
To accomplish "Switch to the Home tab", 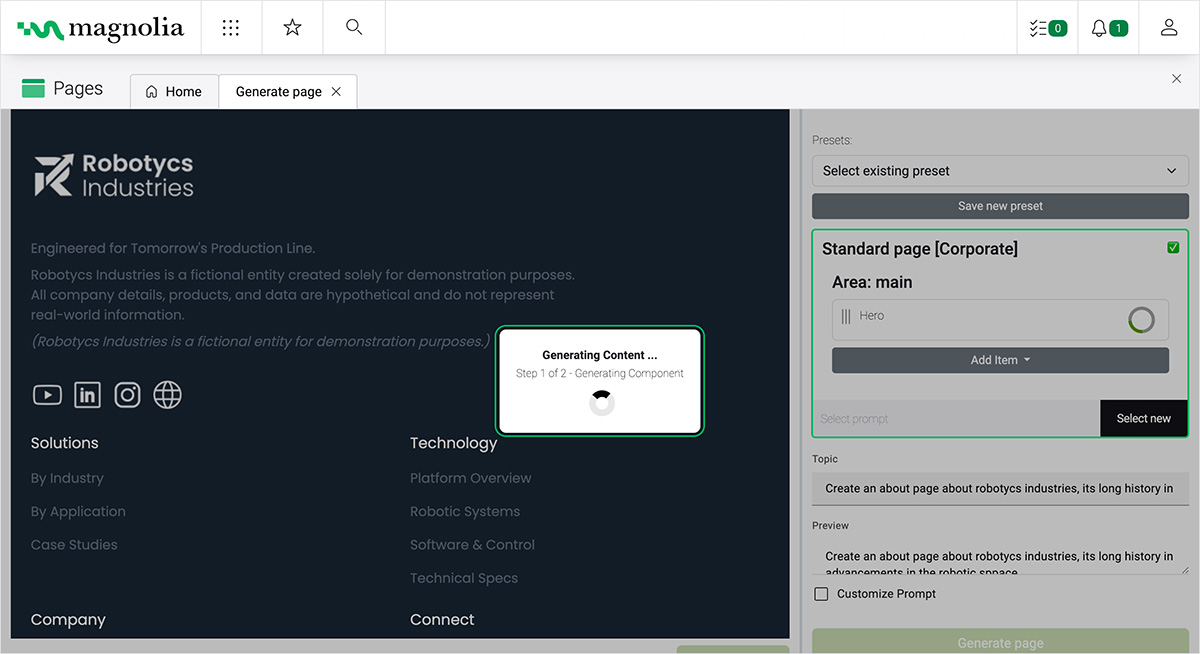I will click(x=174, y=91).
